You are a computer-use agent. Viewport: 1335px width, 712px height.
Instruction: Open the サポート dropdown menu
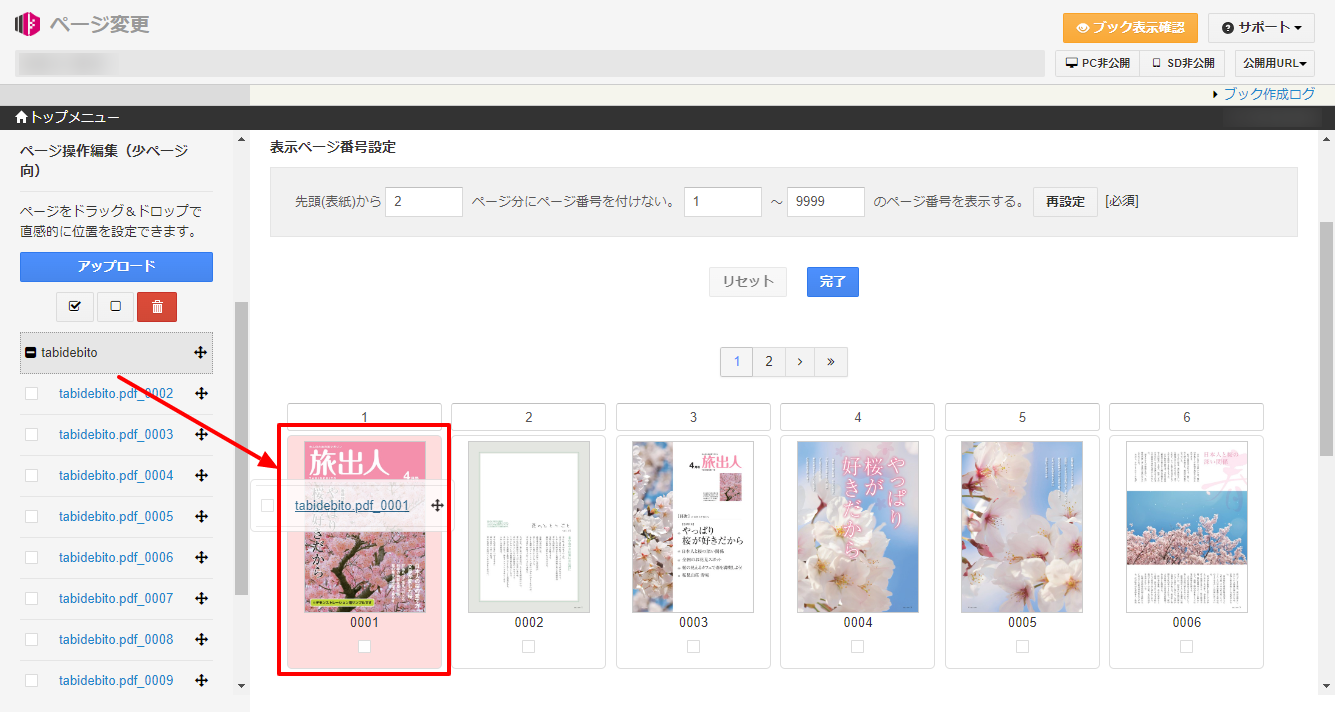click(1260, 28)
